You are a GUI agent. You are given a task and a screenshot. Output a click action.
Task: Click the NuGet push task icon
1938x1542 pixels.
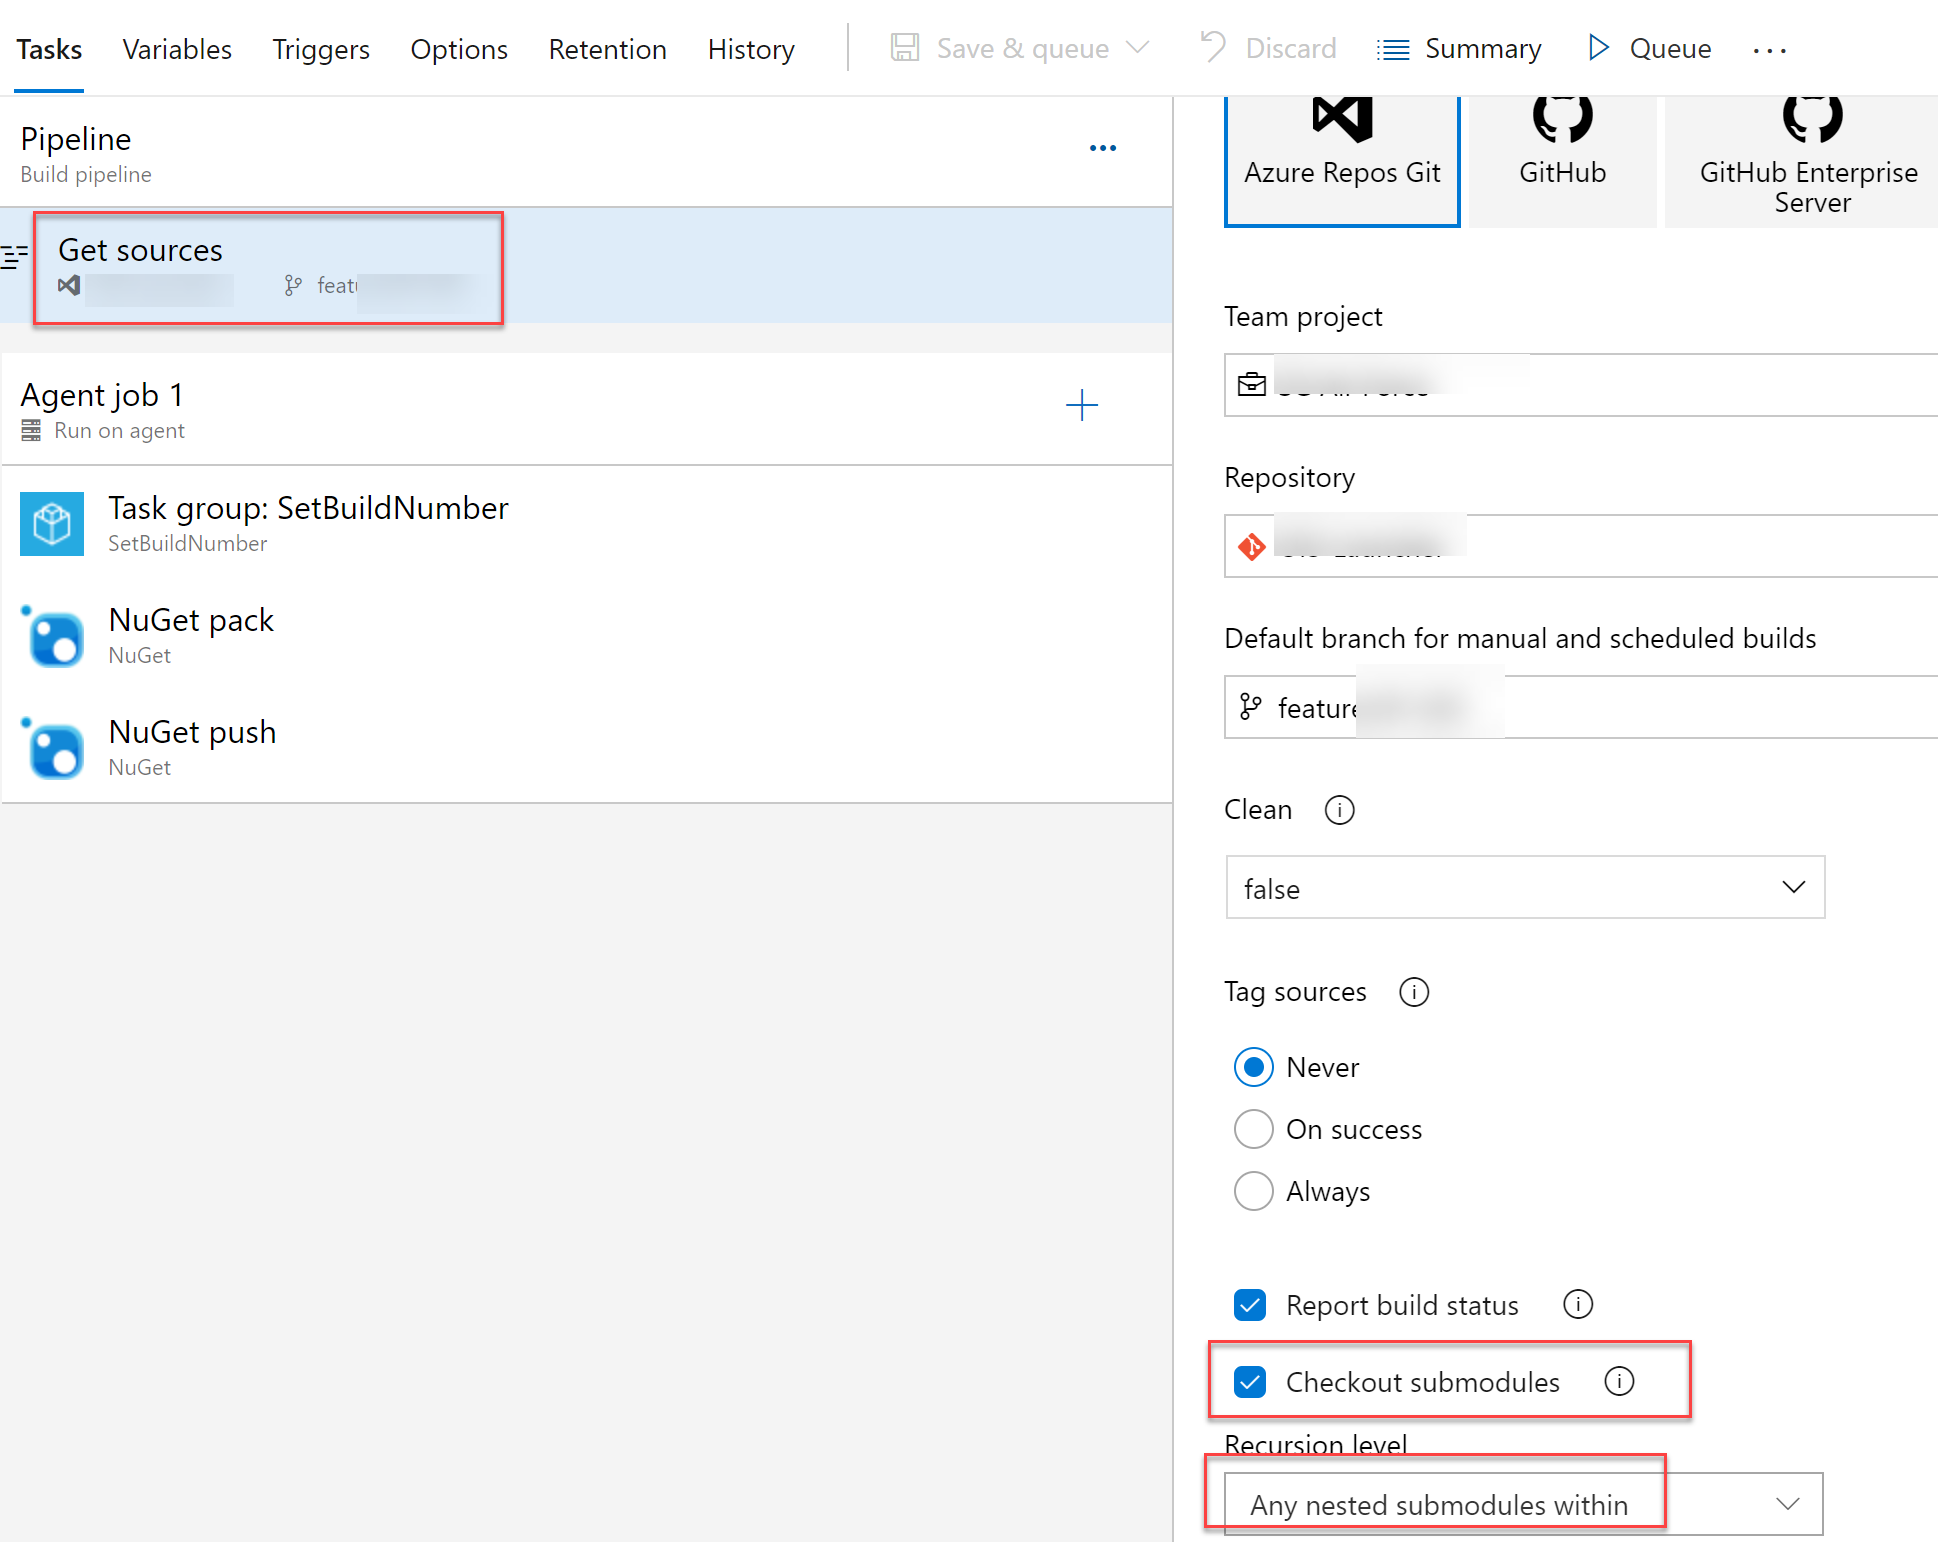click(x=52, y=748)
